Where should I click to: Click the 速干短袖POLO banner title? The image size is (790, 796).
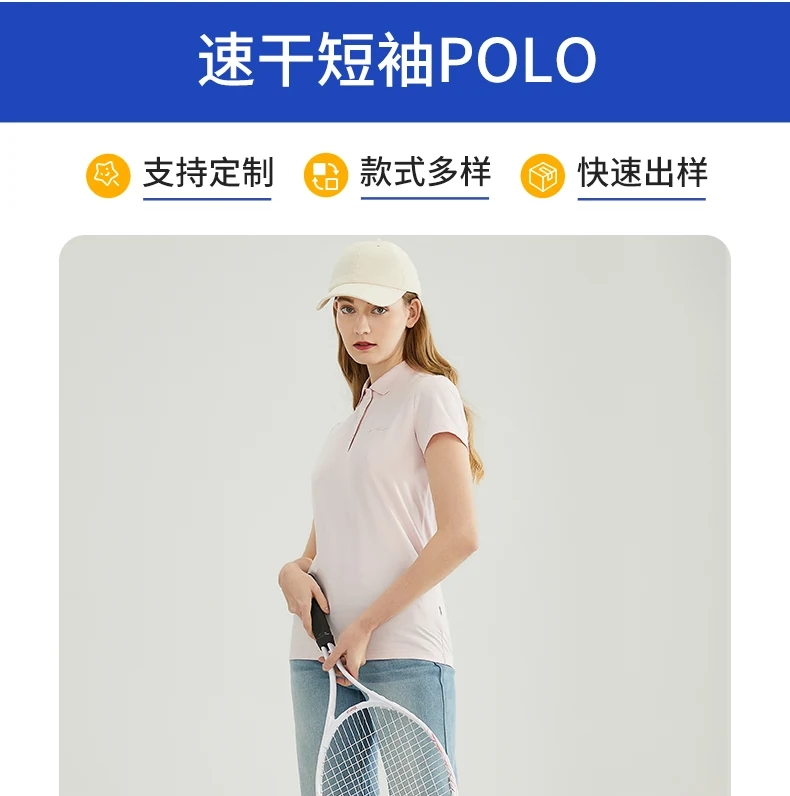pos(397,60)
